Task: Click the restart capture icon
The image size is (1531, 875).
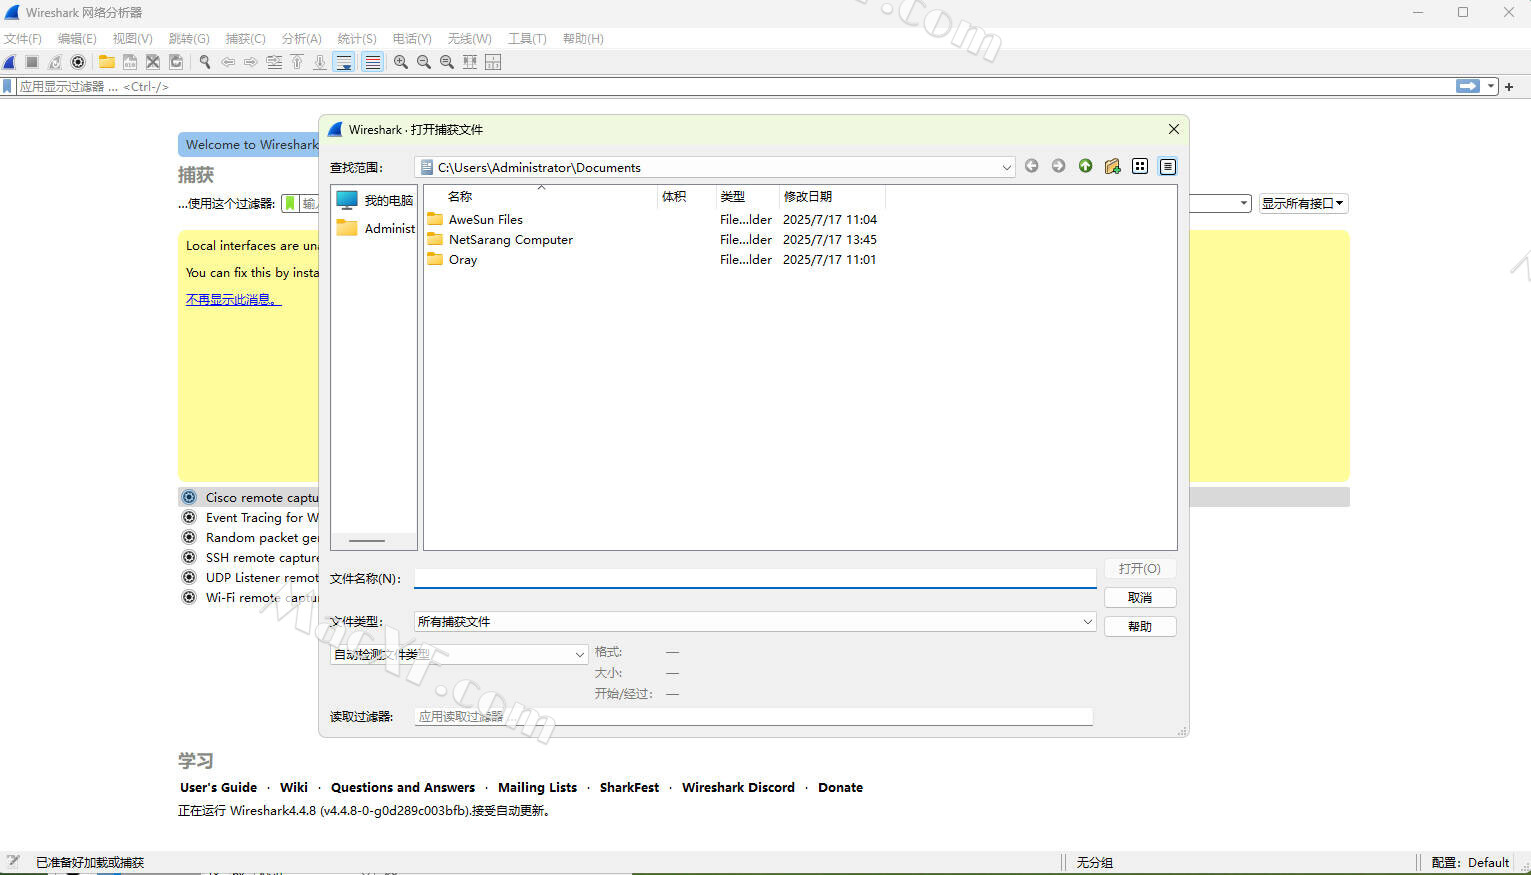Action: click(x=55, y=62)
